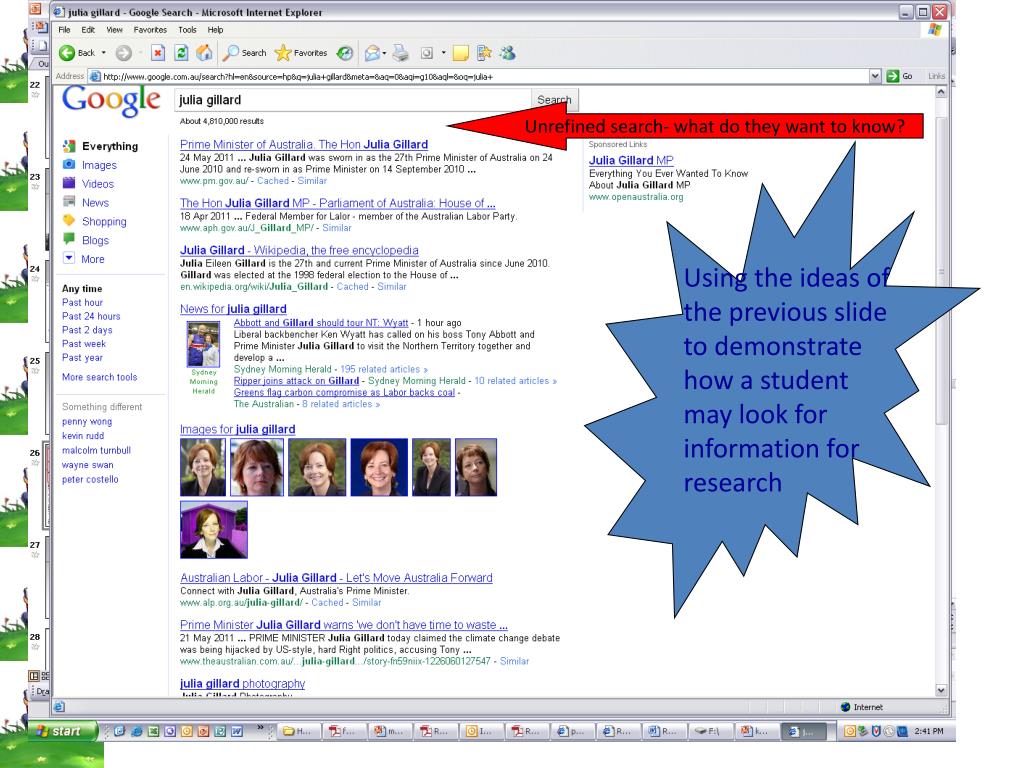Open the Tools menu
Viewport: 1024px width, 768px height.
187,29
